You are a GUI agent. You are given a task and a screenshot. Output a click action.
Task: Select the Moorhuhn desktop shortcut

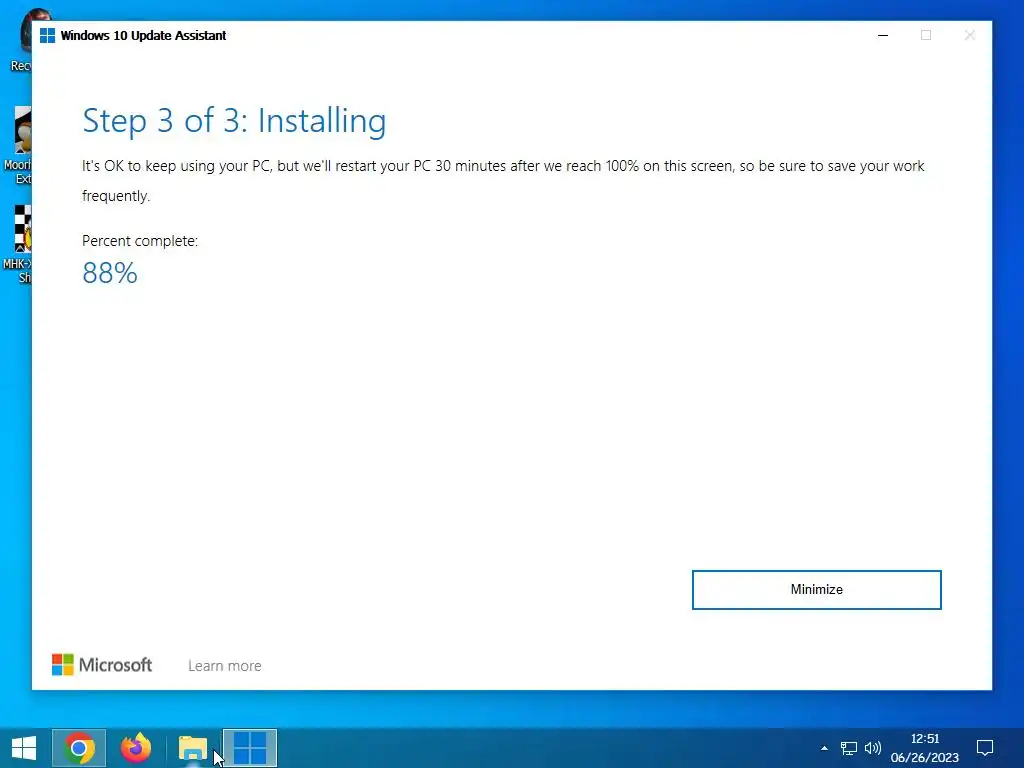(x=20, y=145)
